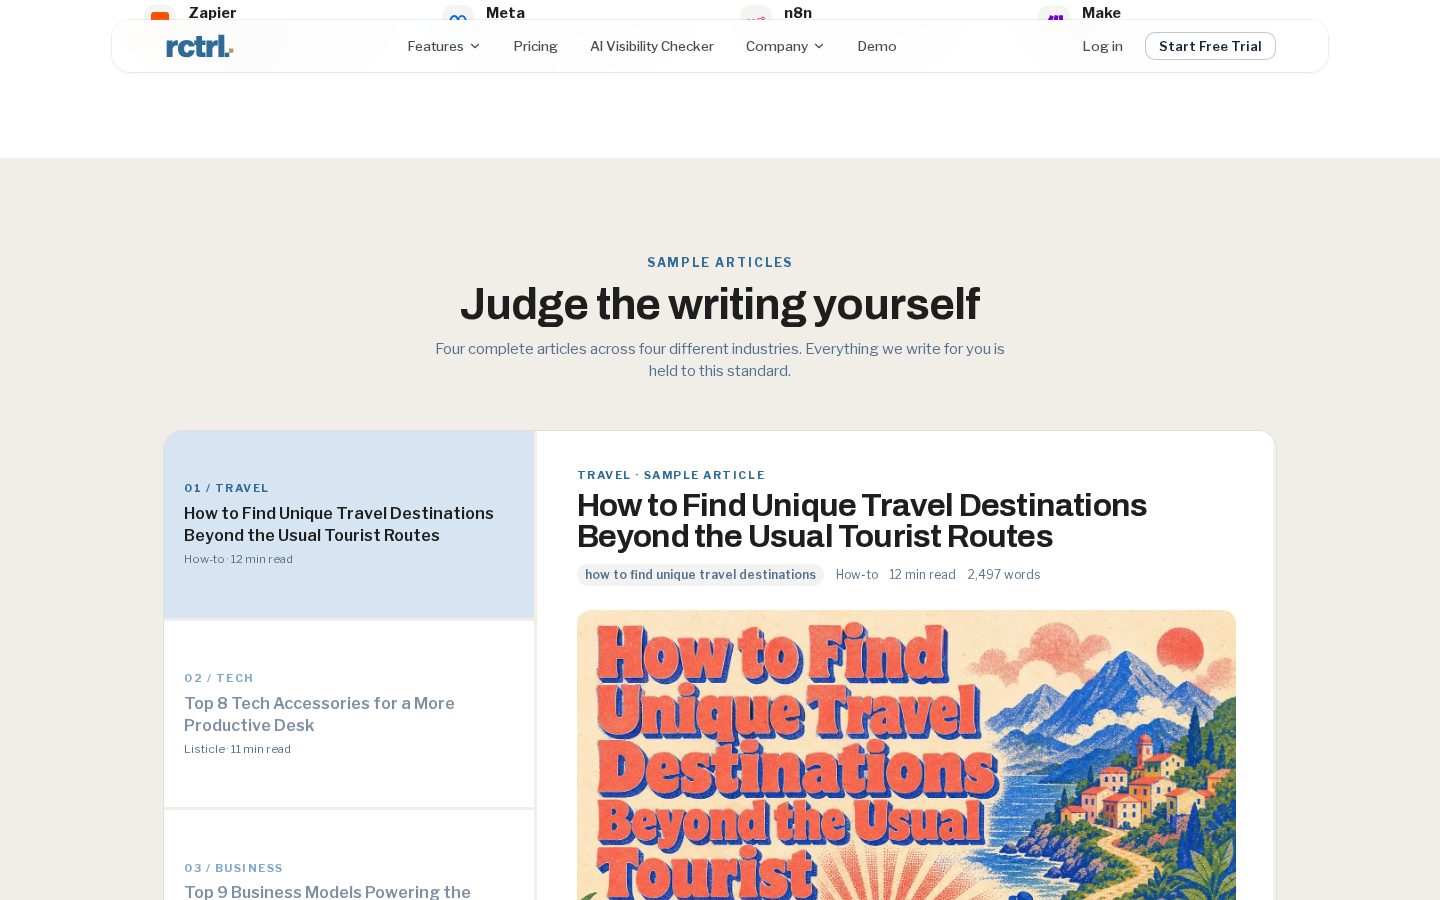Expand the Company dropdown menu
This screenshot has height=900, width=1440.
click(785, 46)
